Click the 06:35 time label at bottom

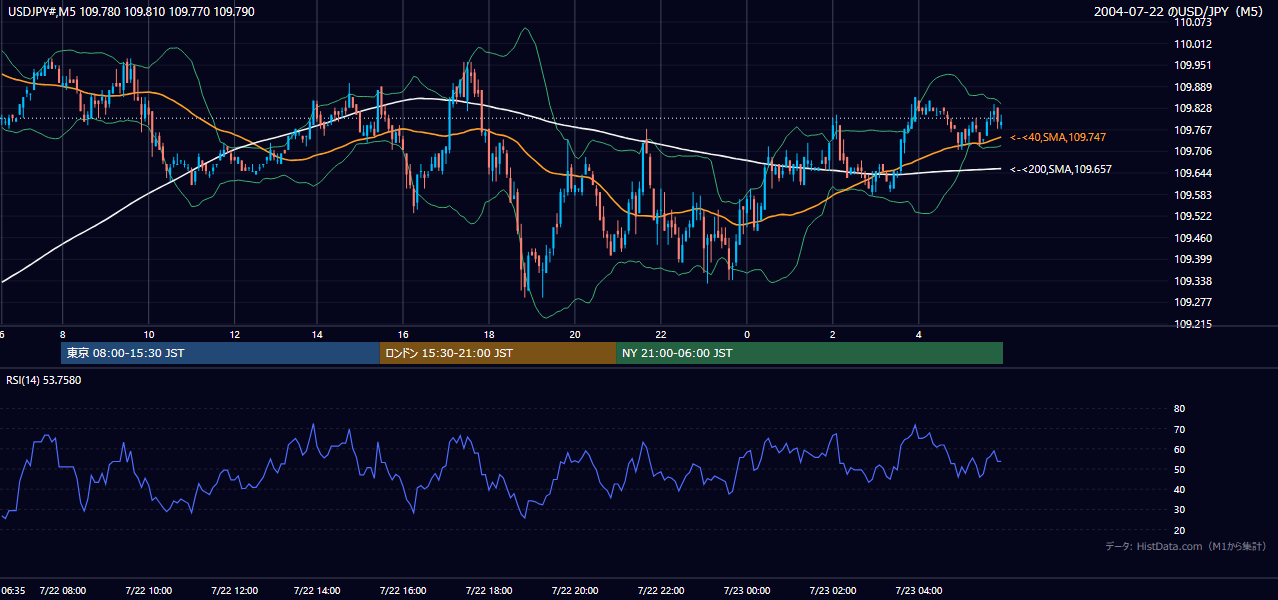click(x=13, y=591)
